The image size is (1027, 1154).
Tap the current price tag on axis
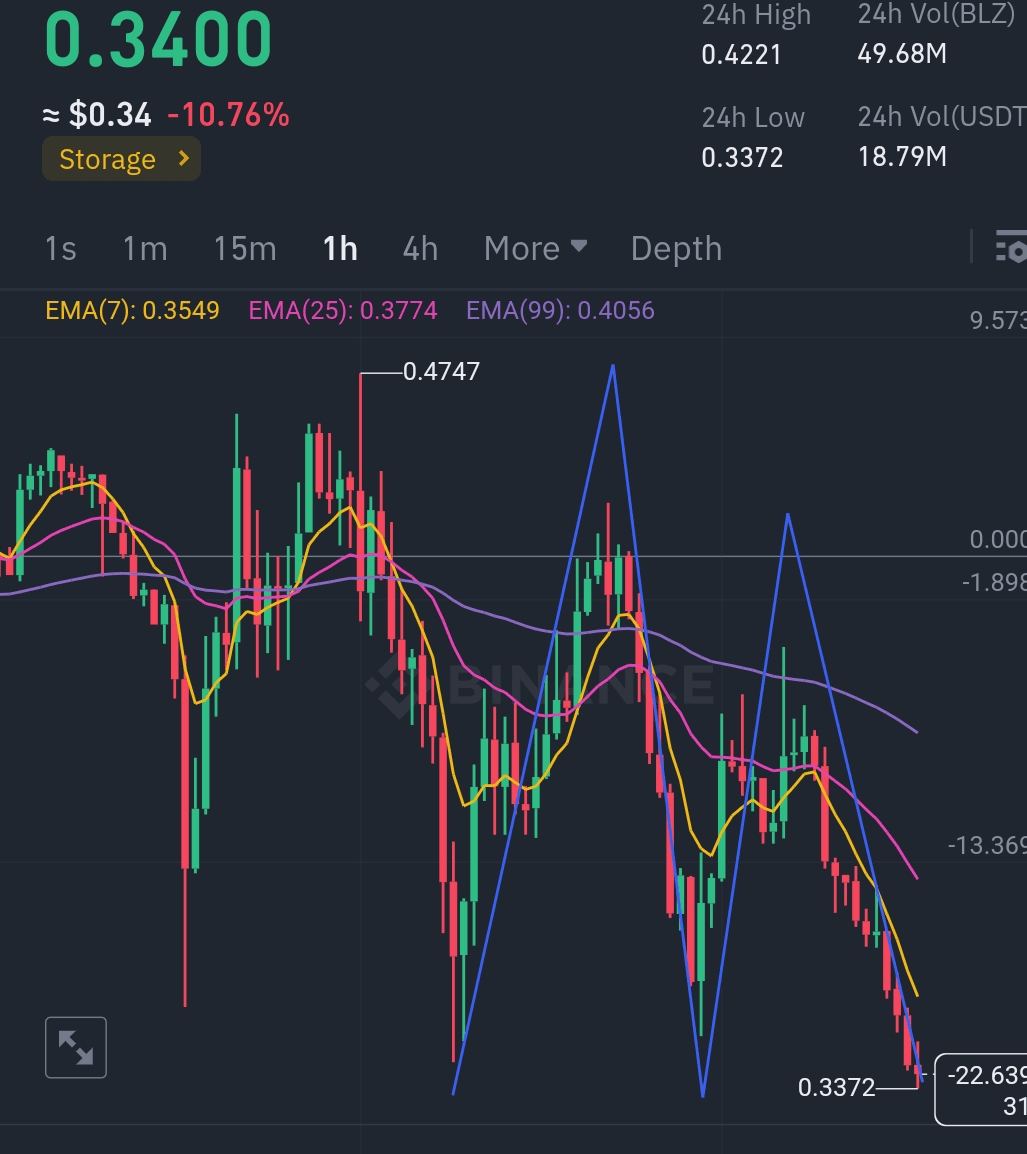pos(983,1089)
